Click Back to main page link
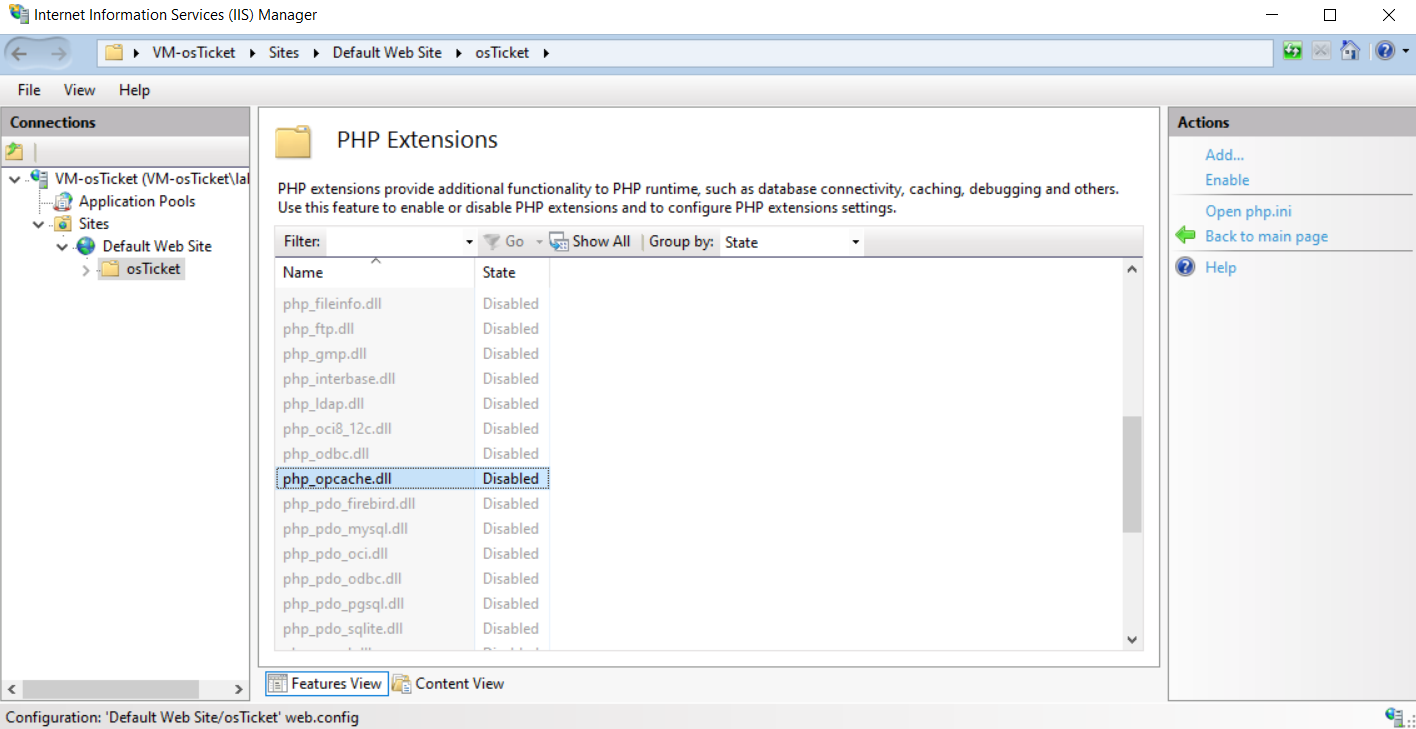This screenshot has width=1416, height=729. tap(1266, 236)
